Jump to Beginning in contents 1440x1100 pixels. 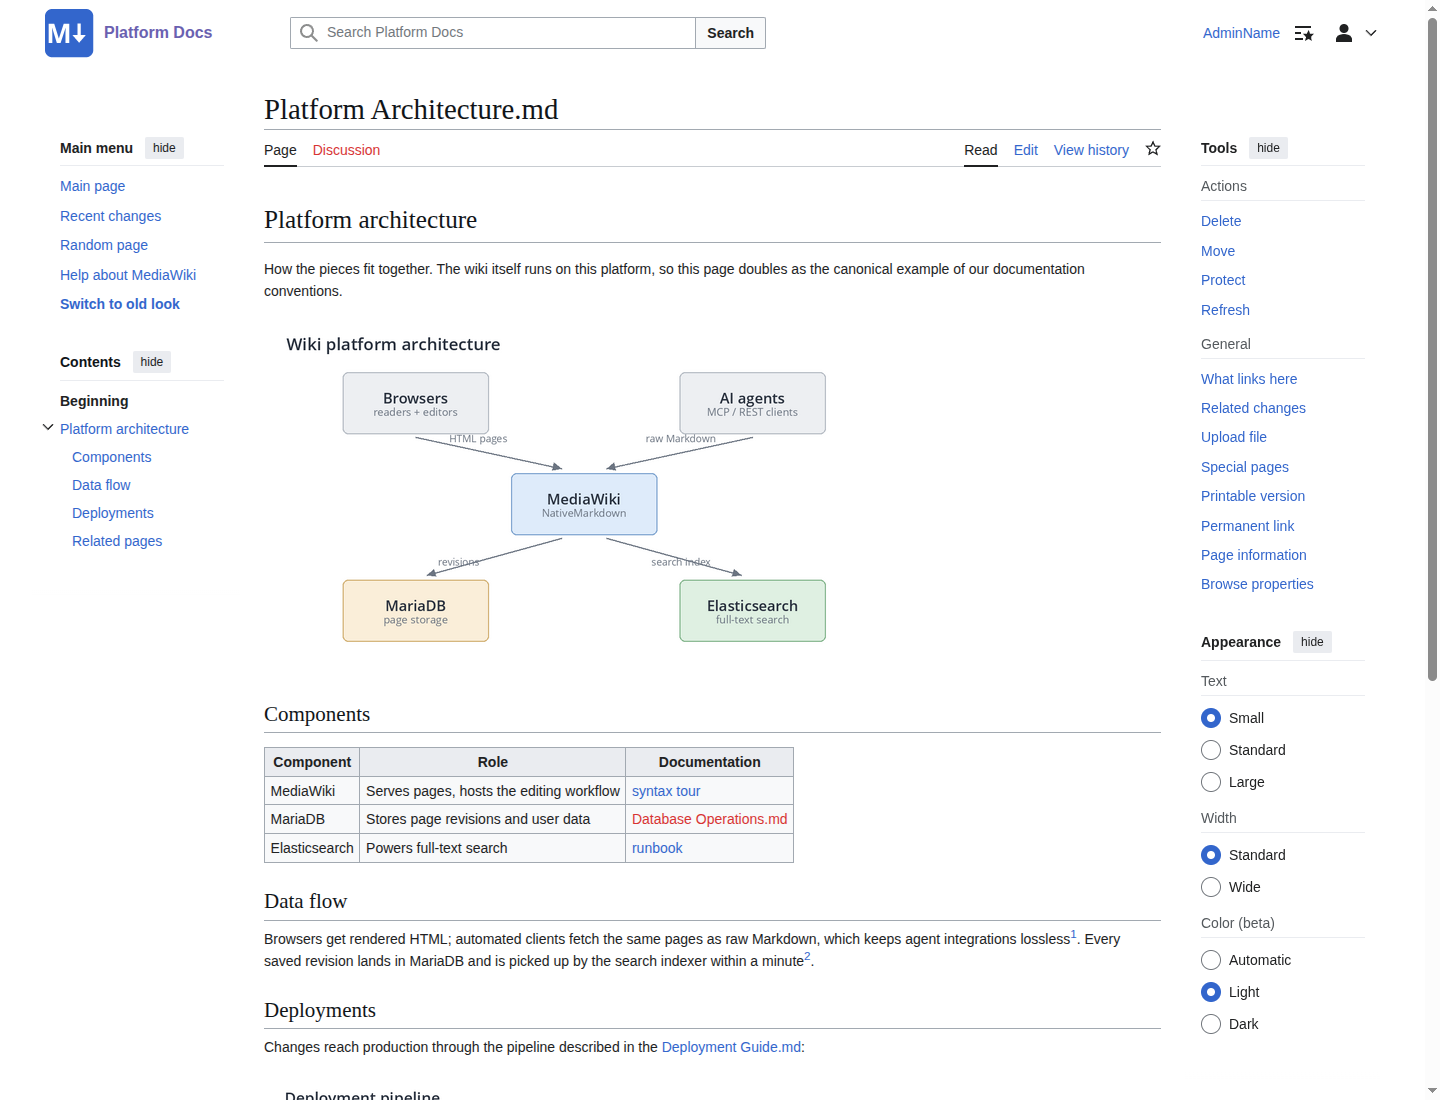click(x=94, y=401)
